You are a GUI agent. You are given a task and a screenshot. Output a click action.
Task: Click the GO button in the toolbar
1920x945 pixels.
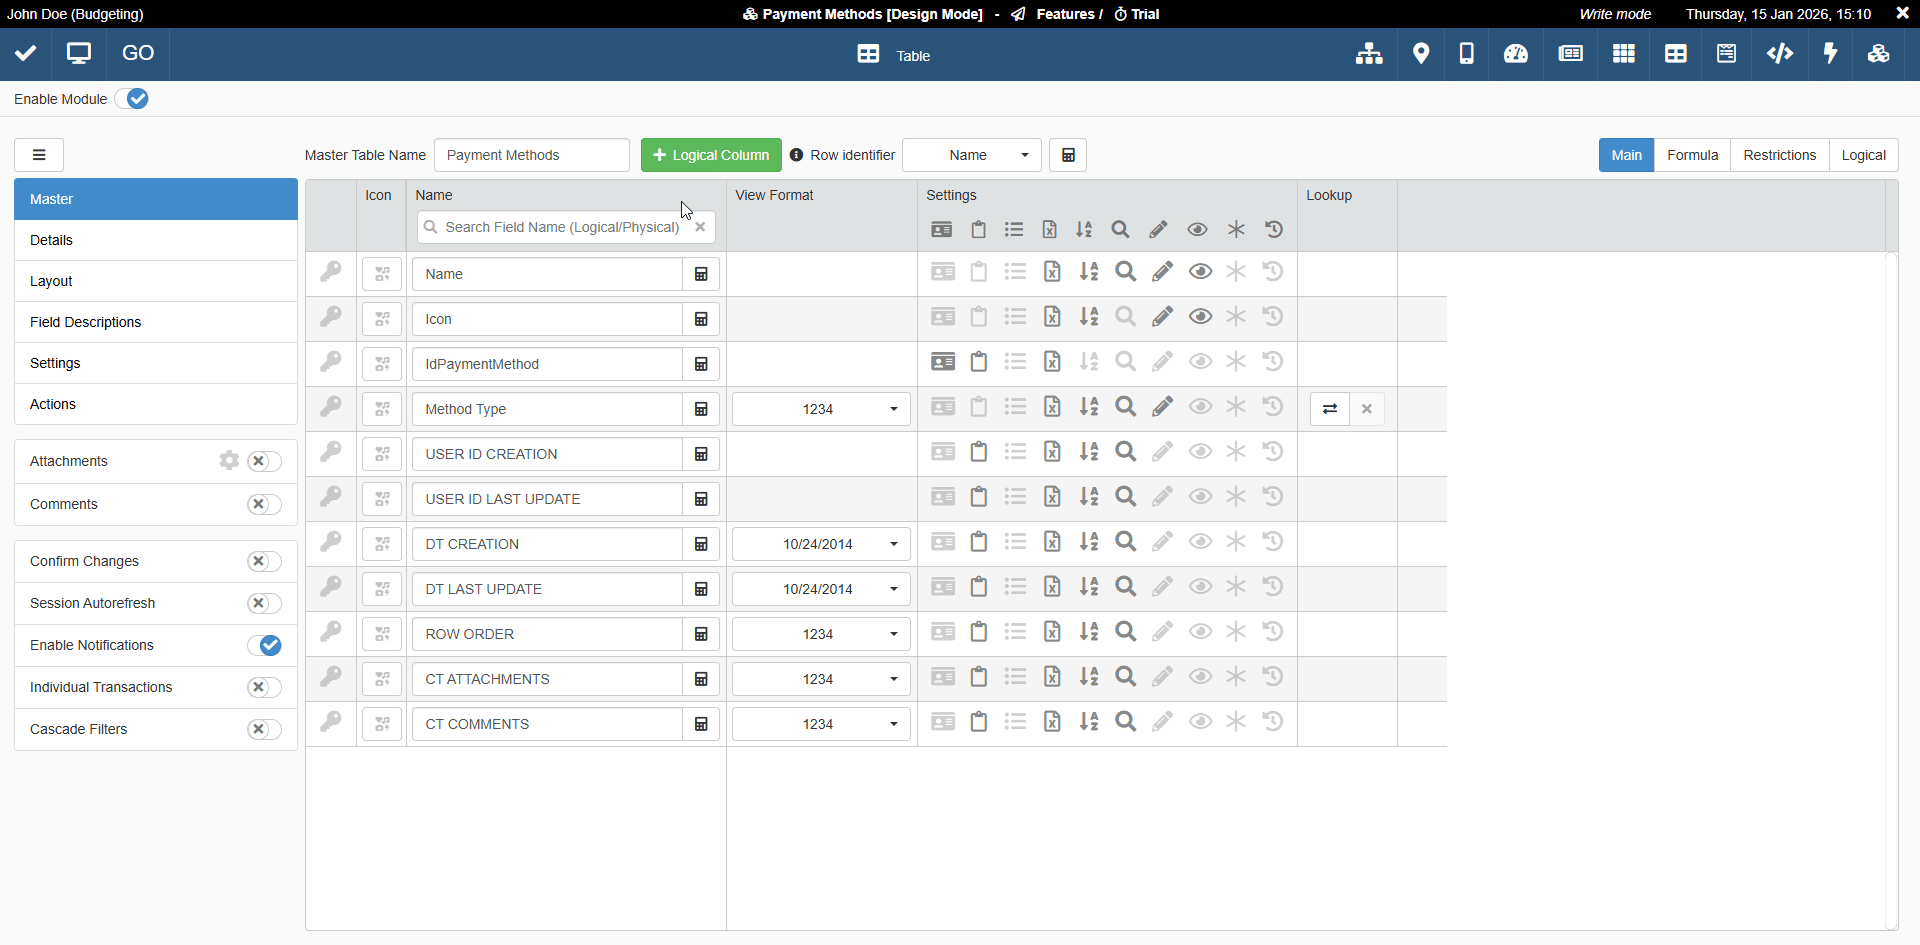pos(138,54)
